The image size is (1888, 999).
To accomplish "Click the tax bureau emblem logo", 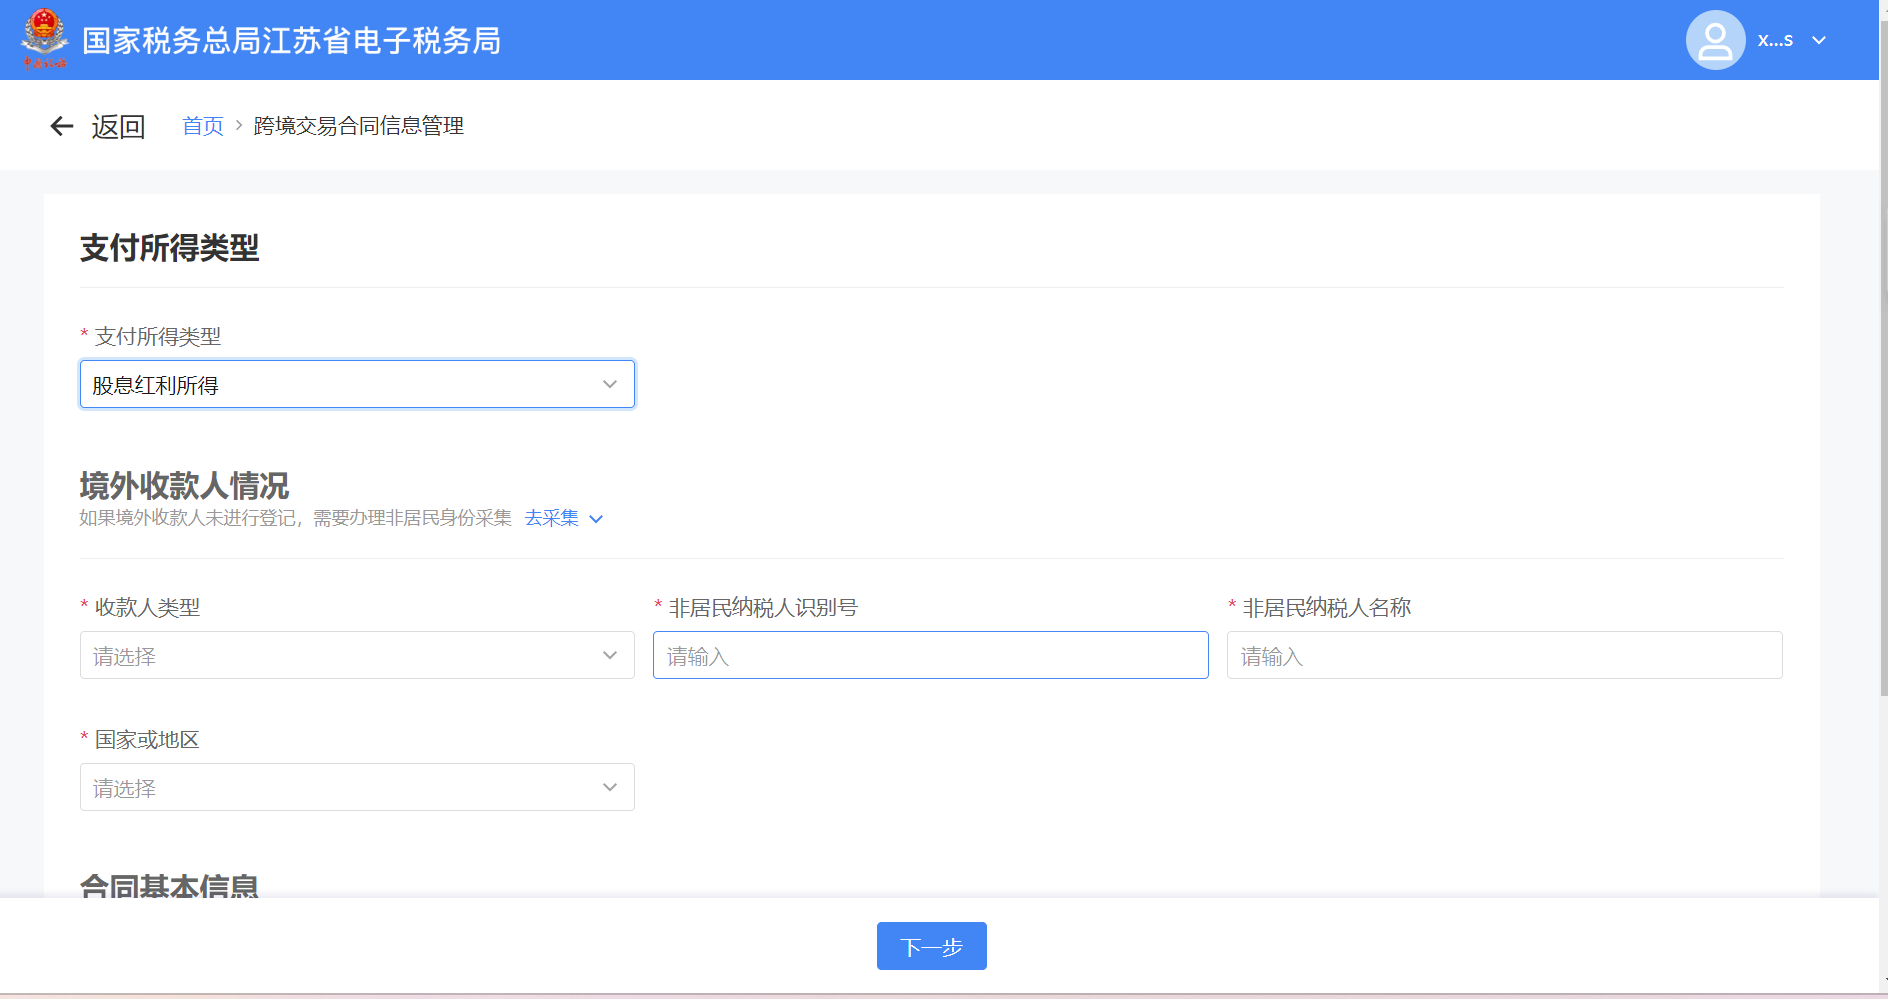I will (x=45, y=38).
